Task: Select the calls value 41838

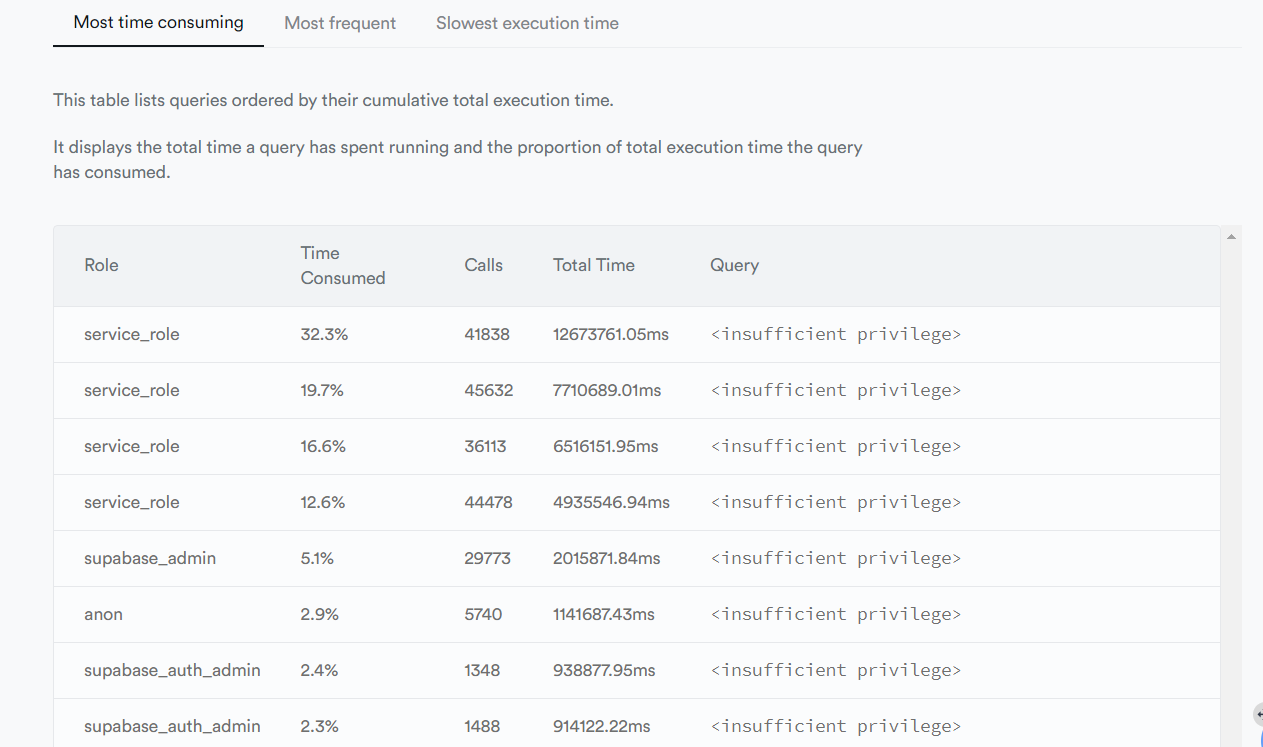Action: (487, 334)
